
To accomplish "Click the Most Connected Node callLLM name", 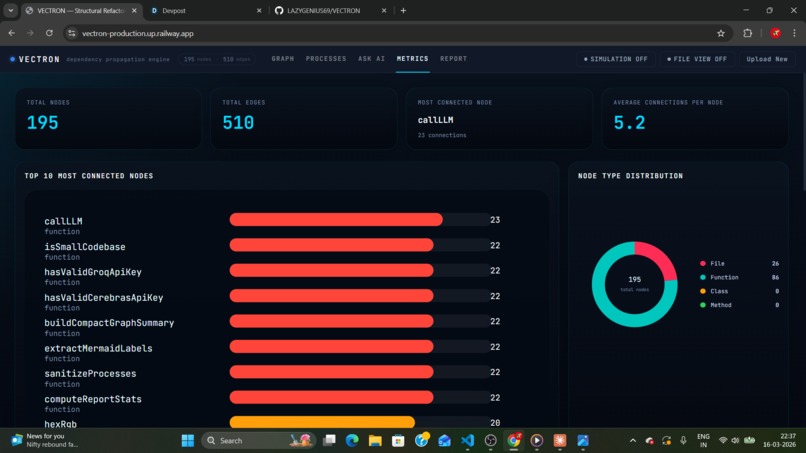I will pyautogui.click(x=435, y=120).
